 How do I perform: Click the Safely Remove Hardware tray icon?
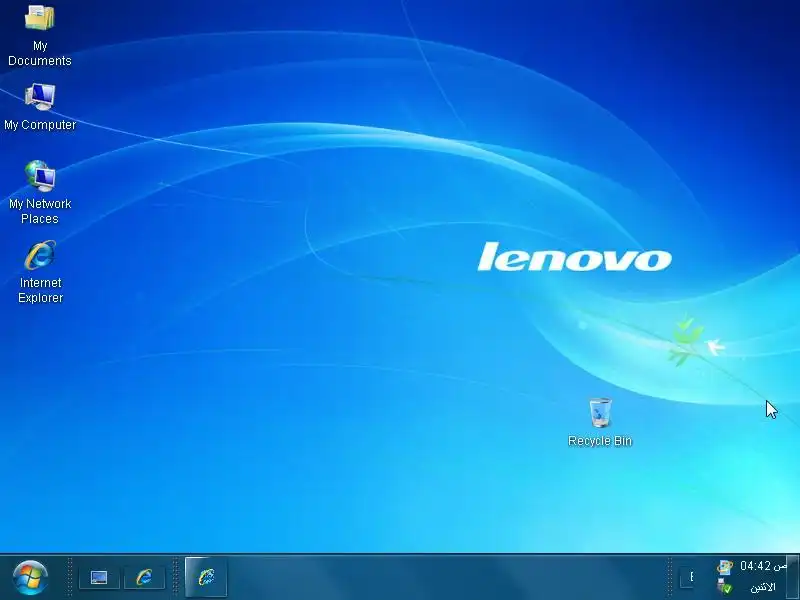(x=724, y=586)
